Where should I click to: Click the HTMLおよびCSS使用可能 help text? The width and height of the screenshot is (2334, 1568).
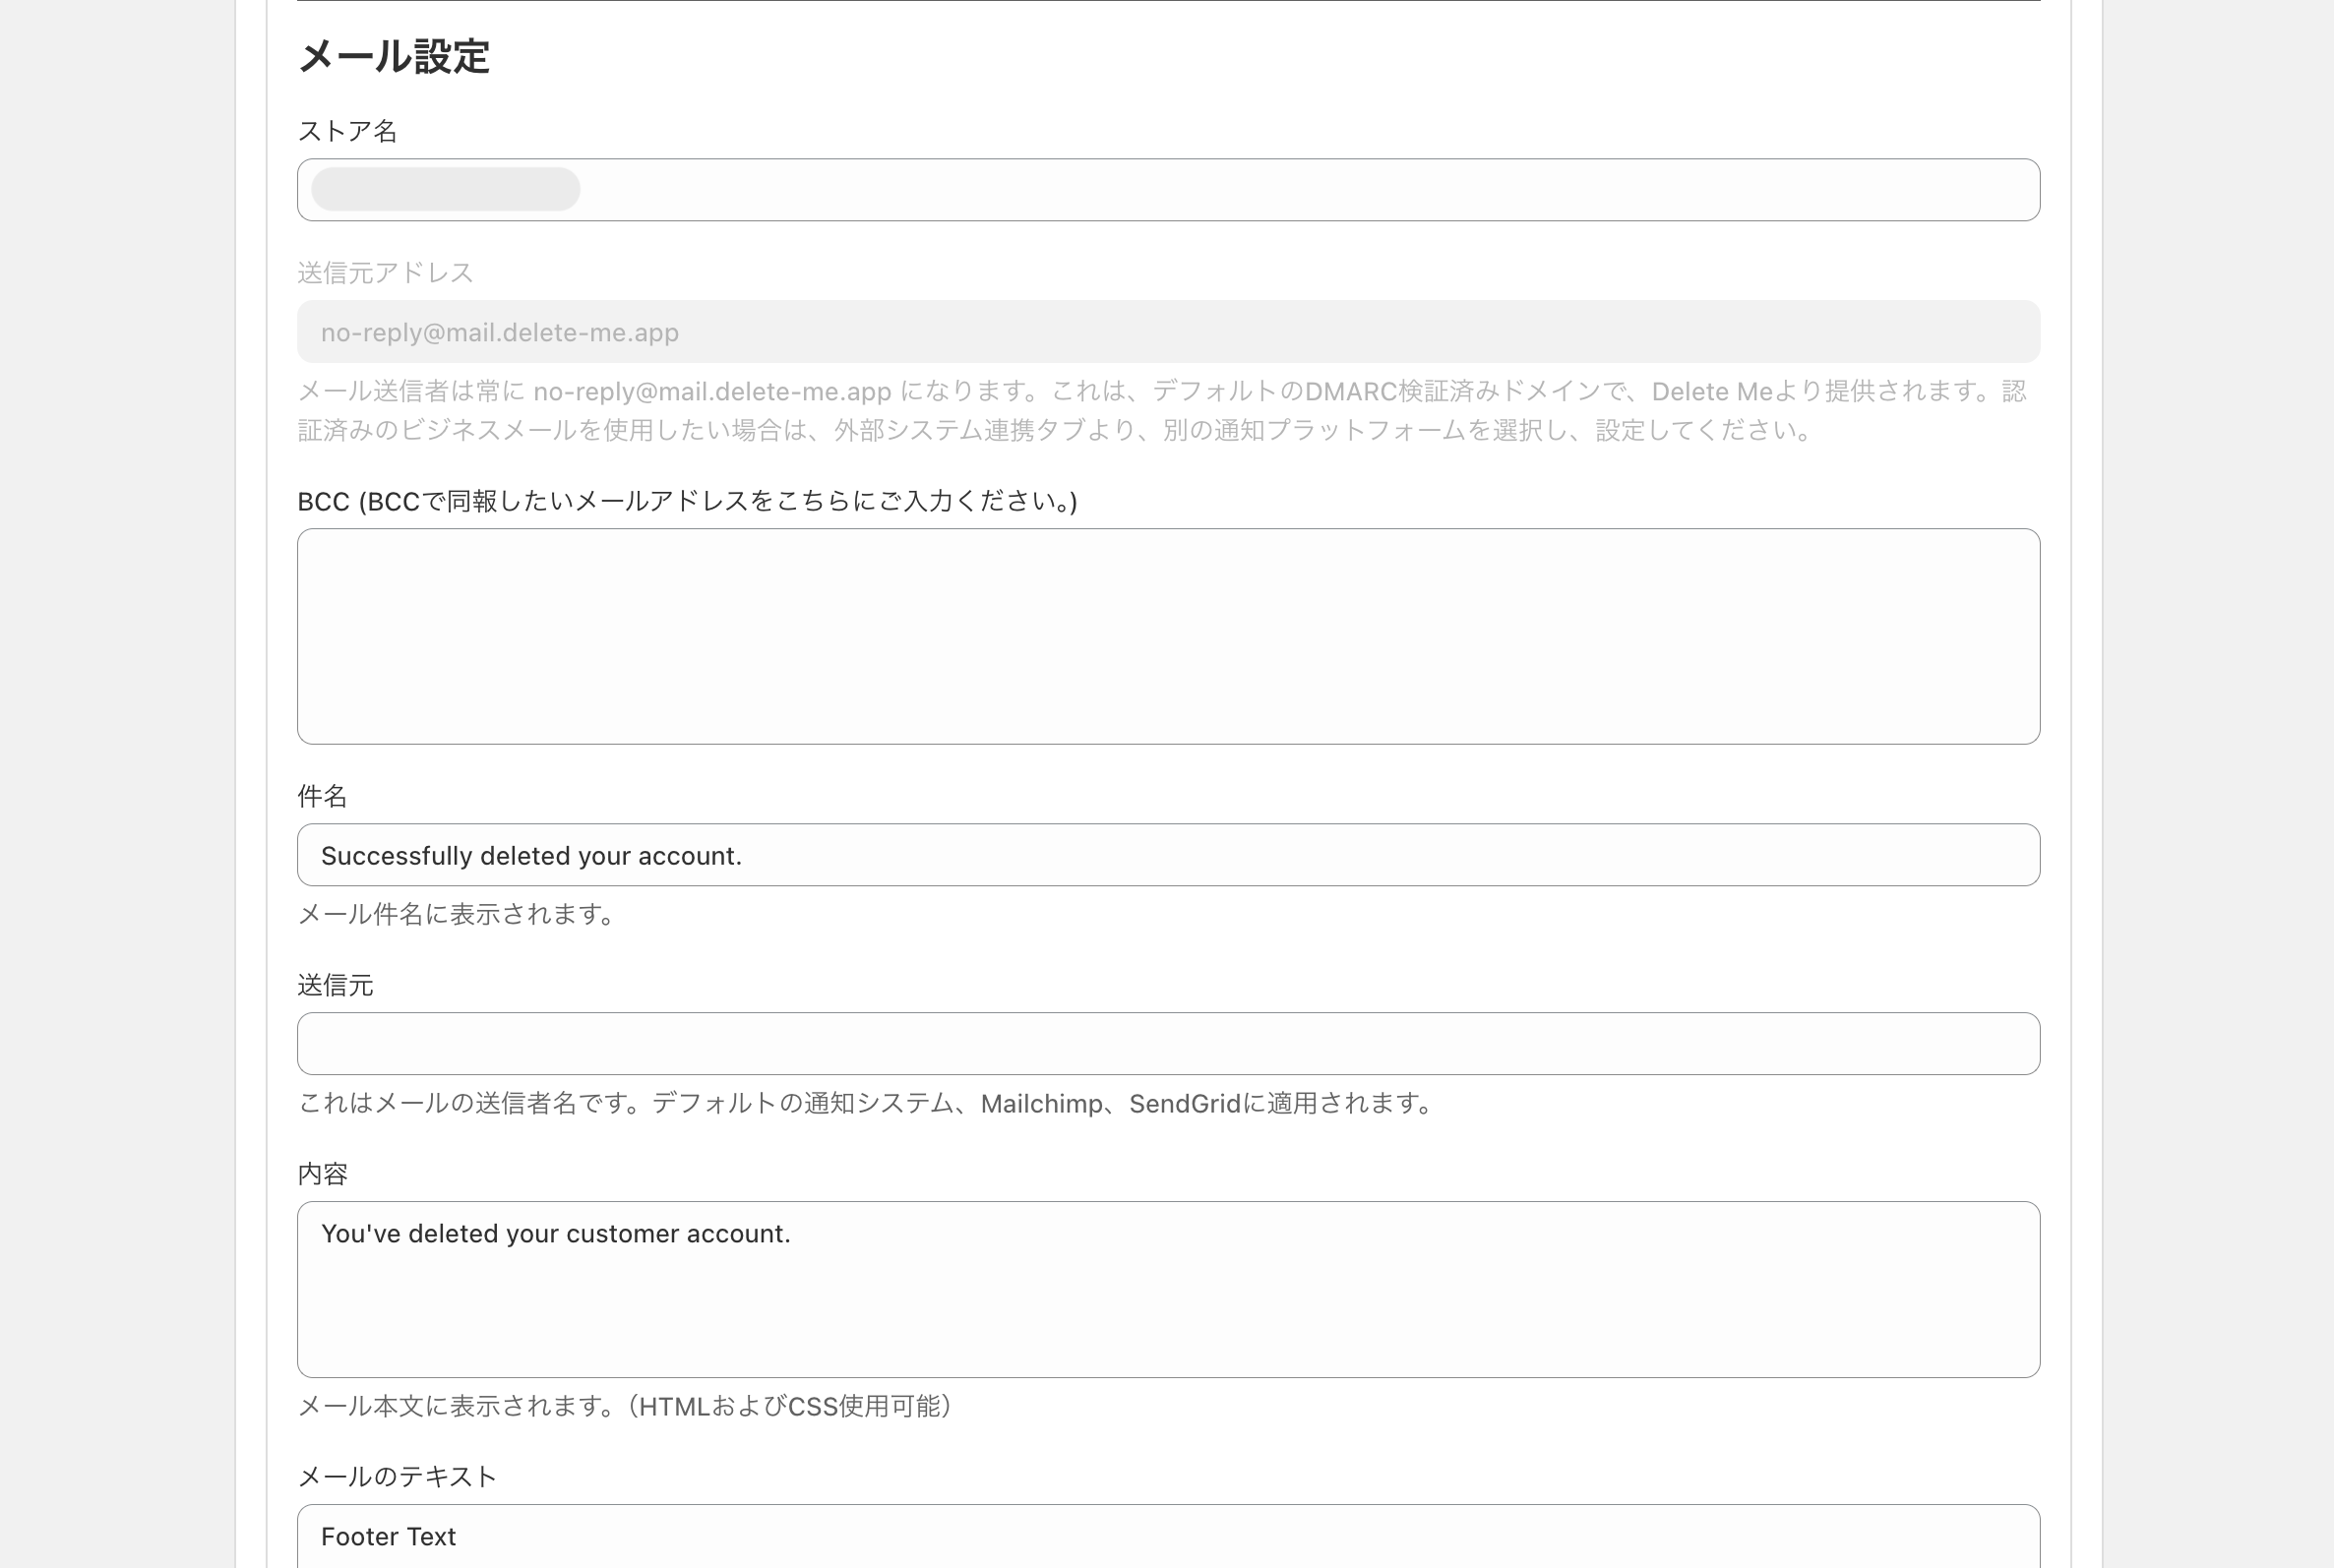[x=626, y=1406]
